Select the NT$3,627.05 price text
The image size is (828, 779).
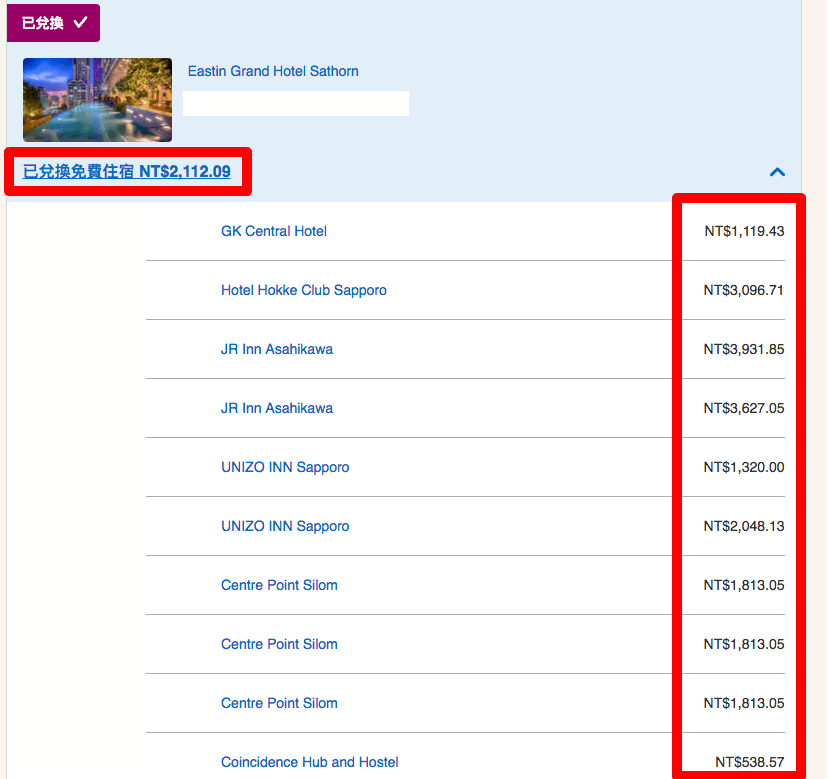pos(744,408)
